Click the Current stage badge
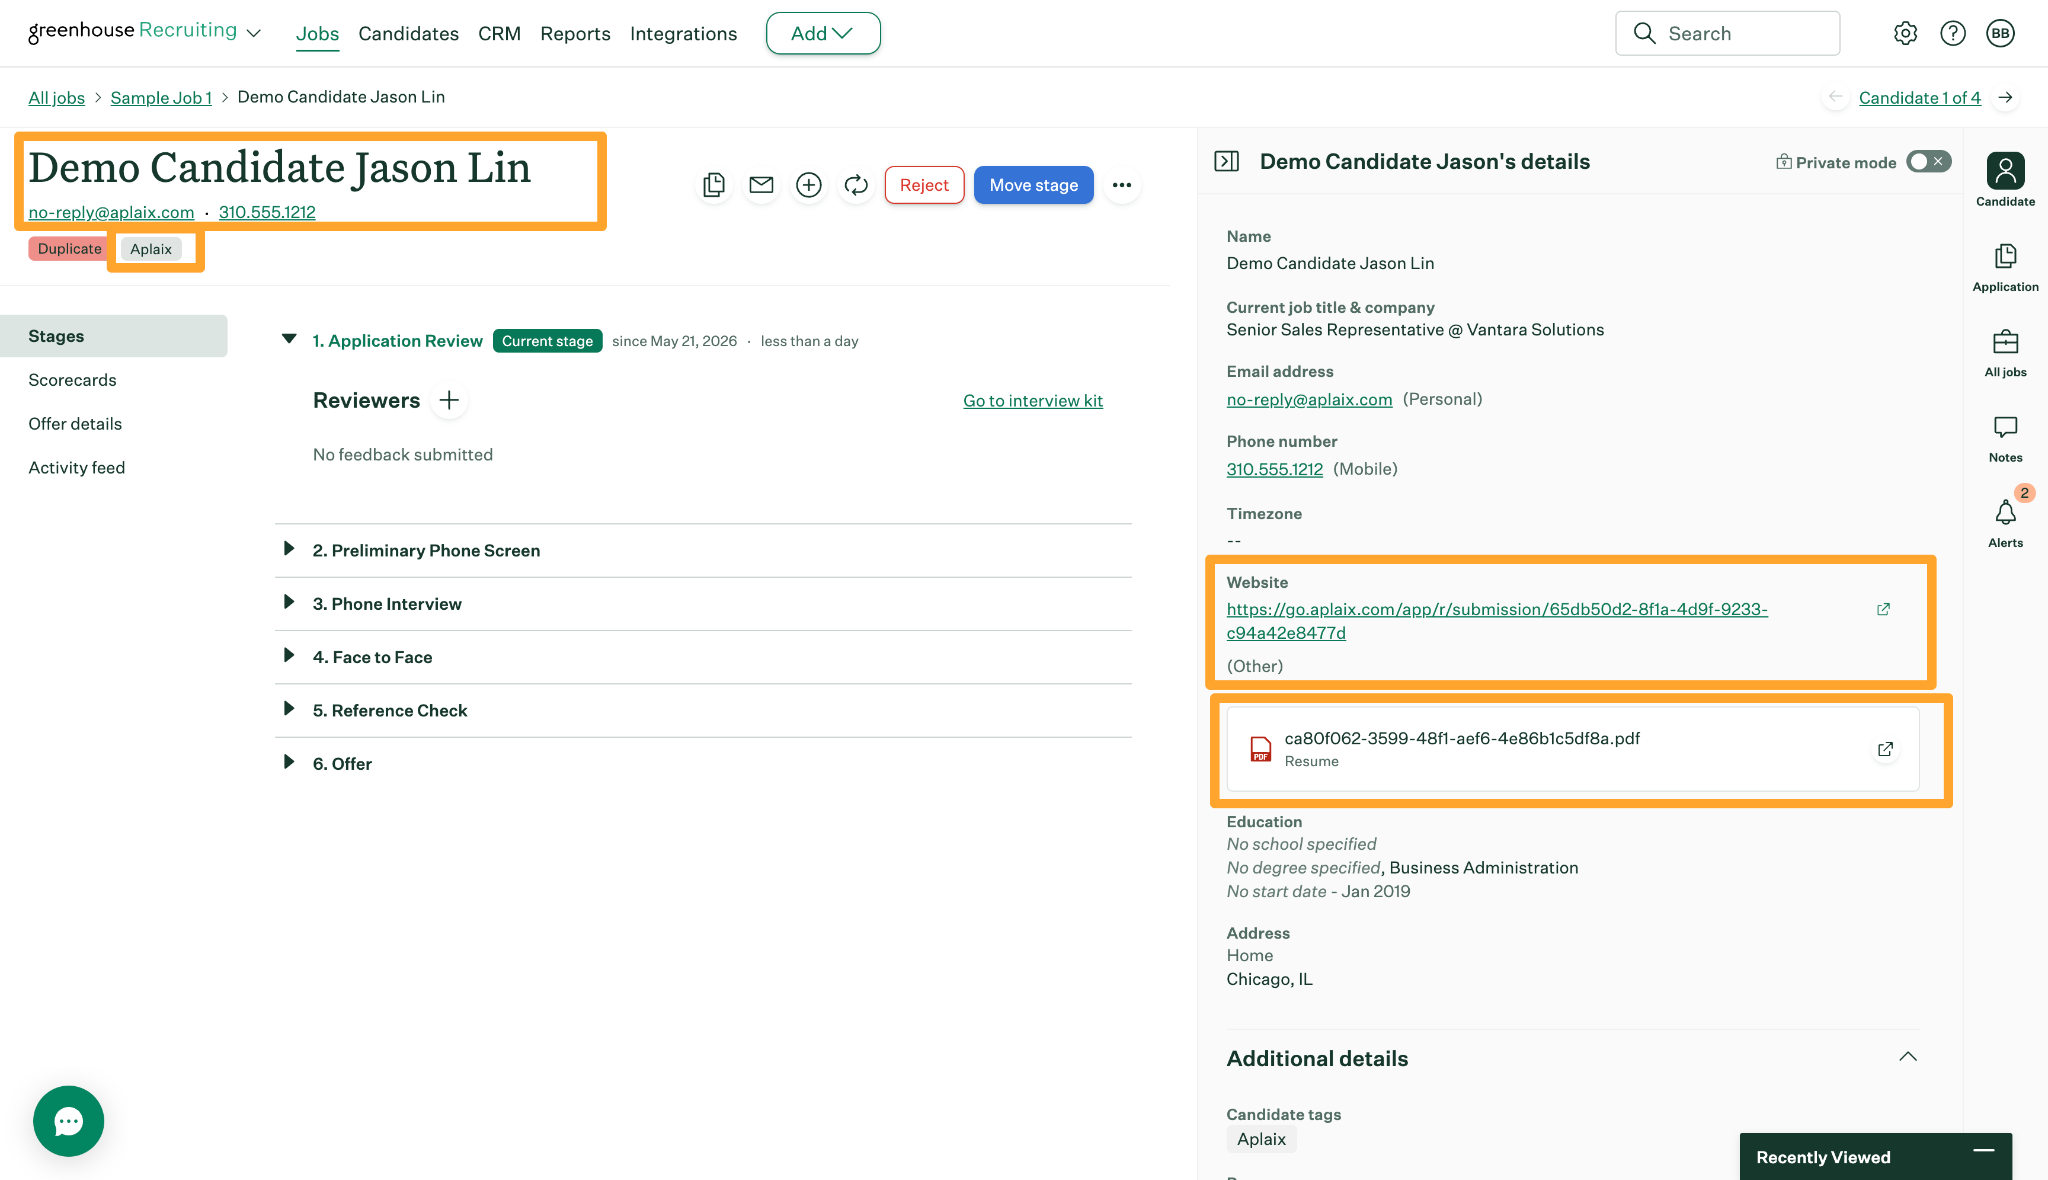 pyautogui.click(x=547, y=341)
